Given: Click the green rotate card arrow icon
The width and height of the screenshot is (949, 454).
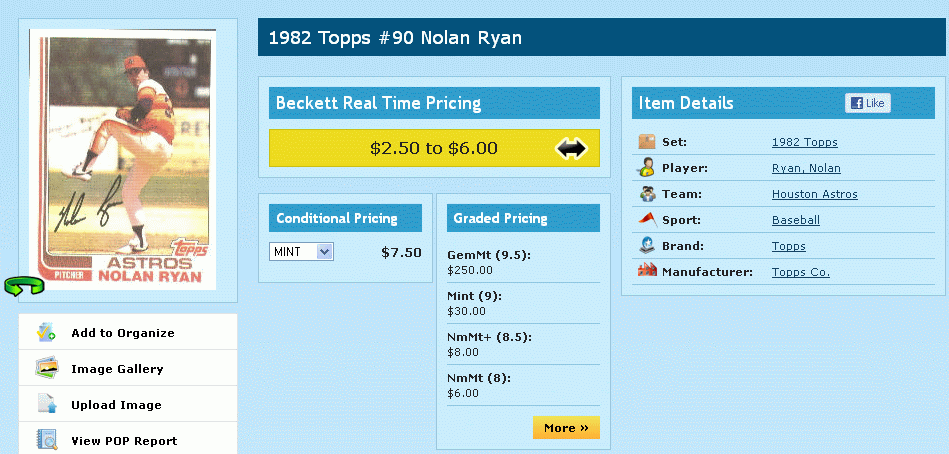Looking at the screenshot, I should tap(25, 287).
